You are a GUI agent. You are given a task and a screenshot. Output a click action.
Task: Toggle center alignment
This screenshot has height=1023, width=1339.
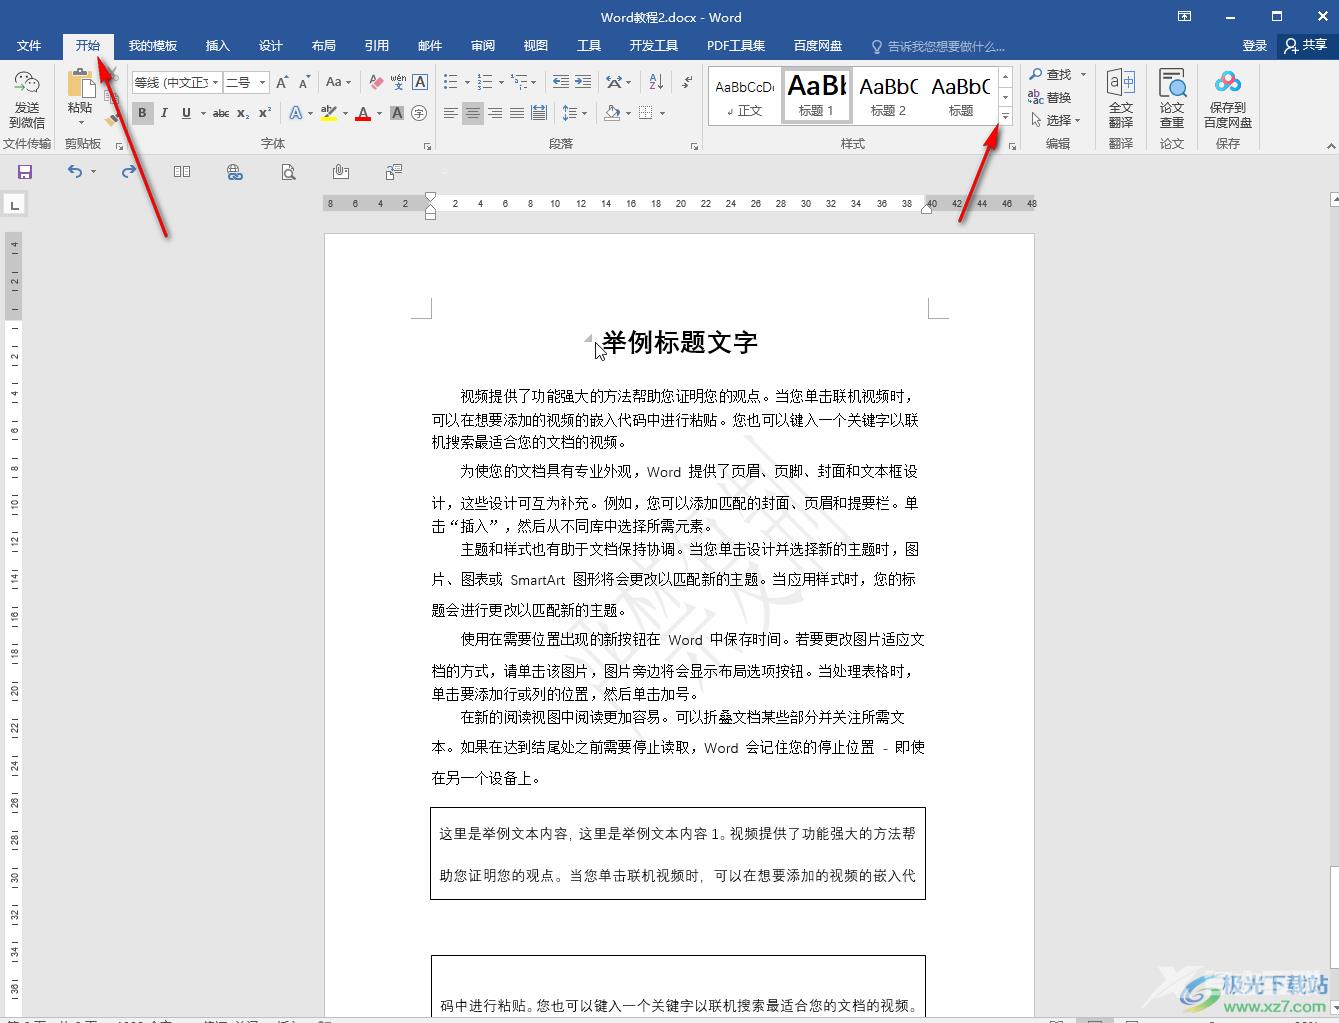pos(473,113)
